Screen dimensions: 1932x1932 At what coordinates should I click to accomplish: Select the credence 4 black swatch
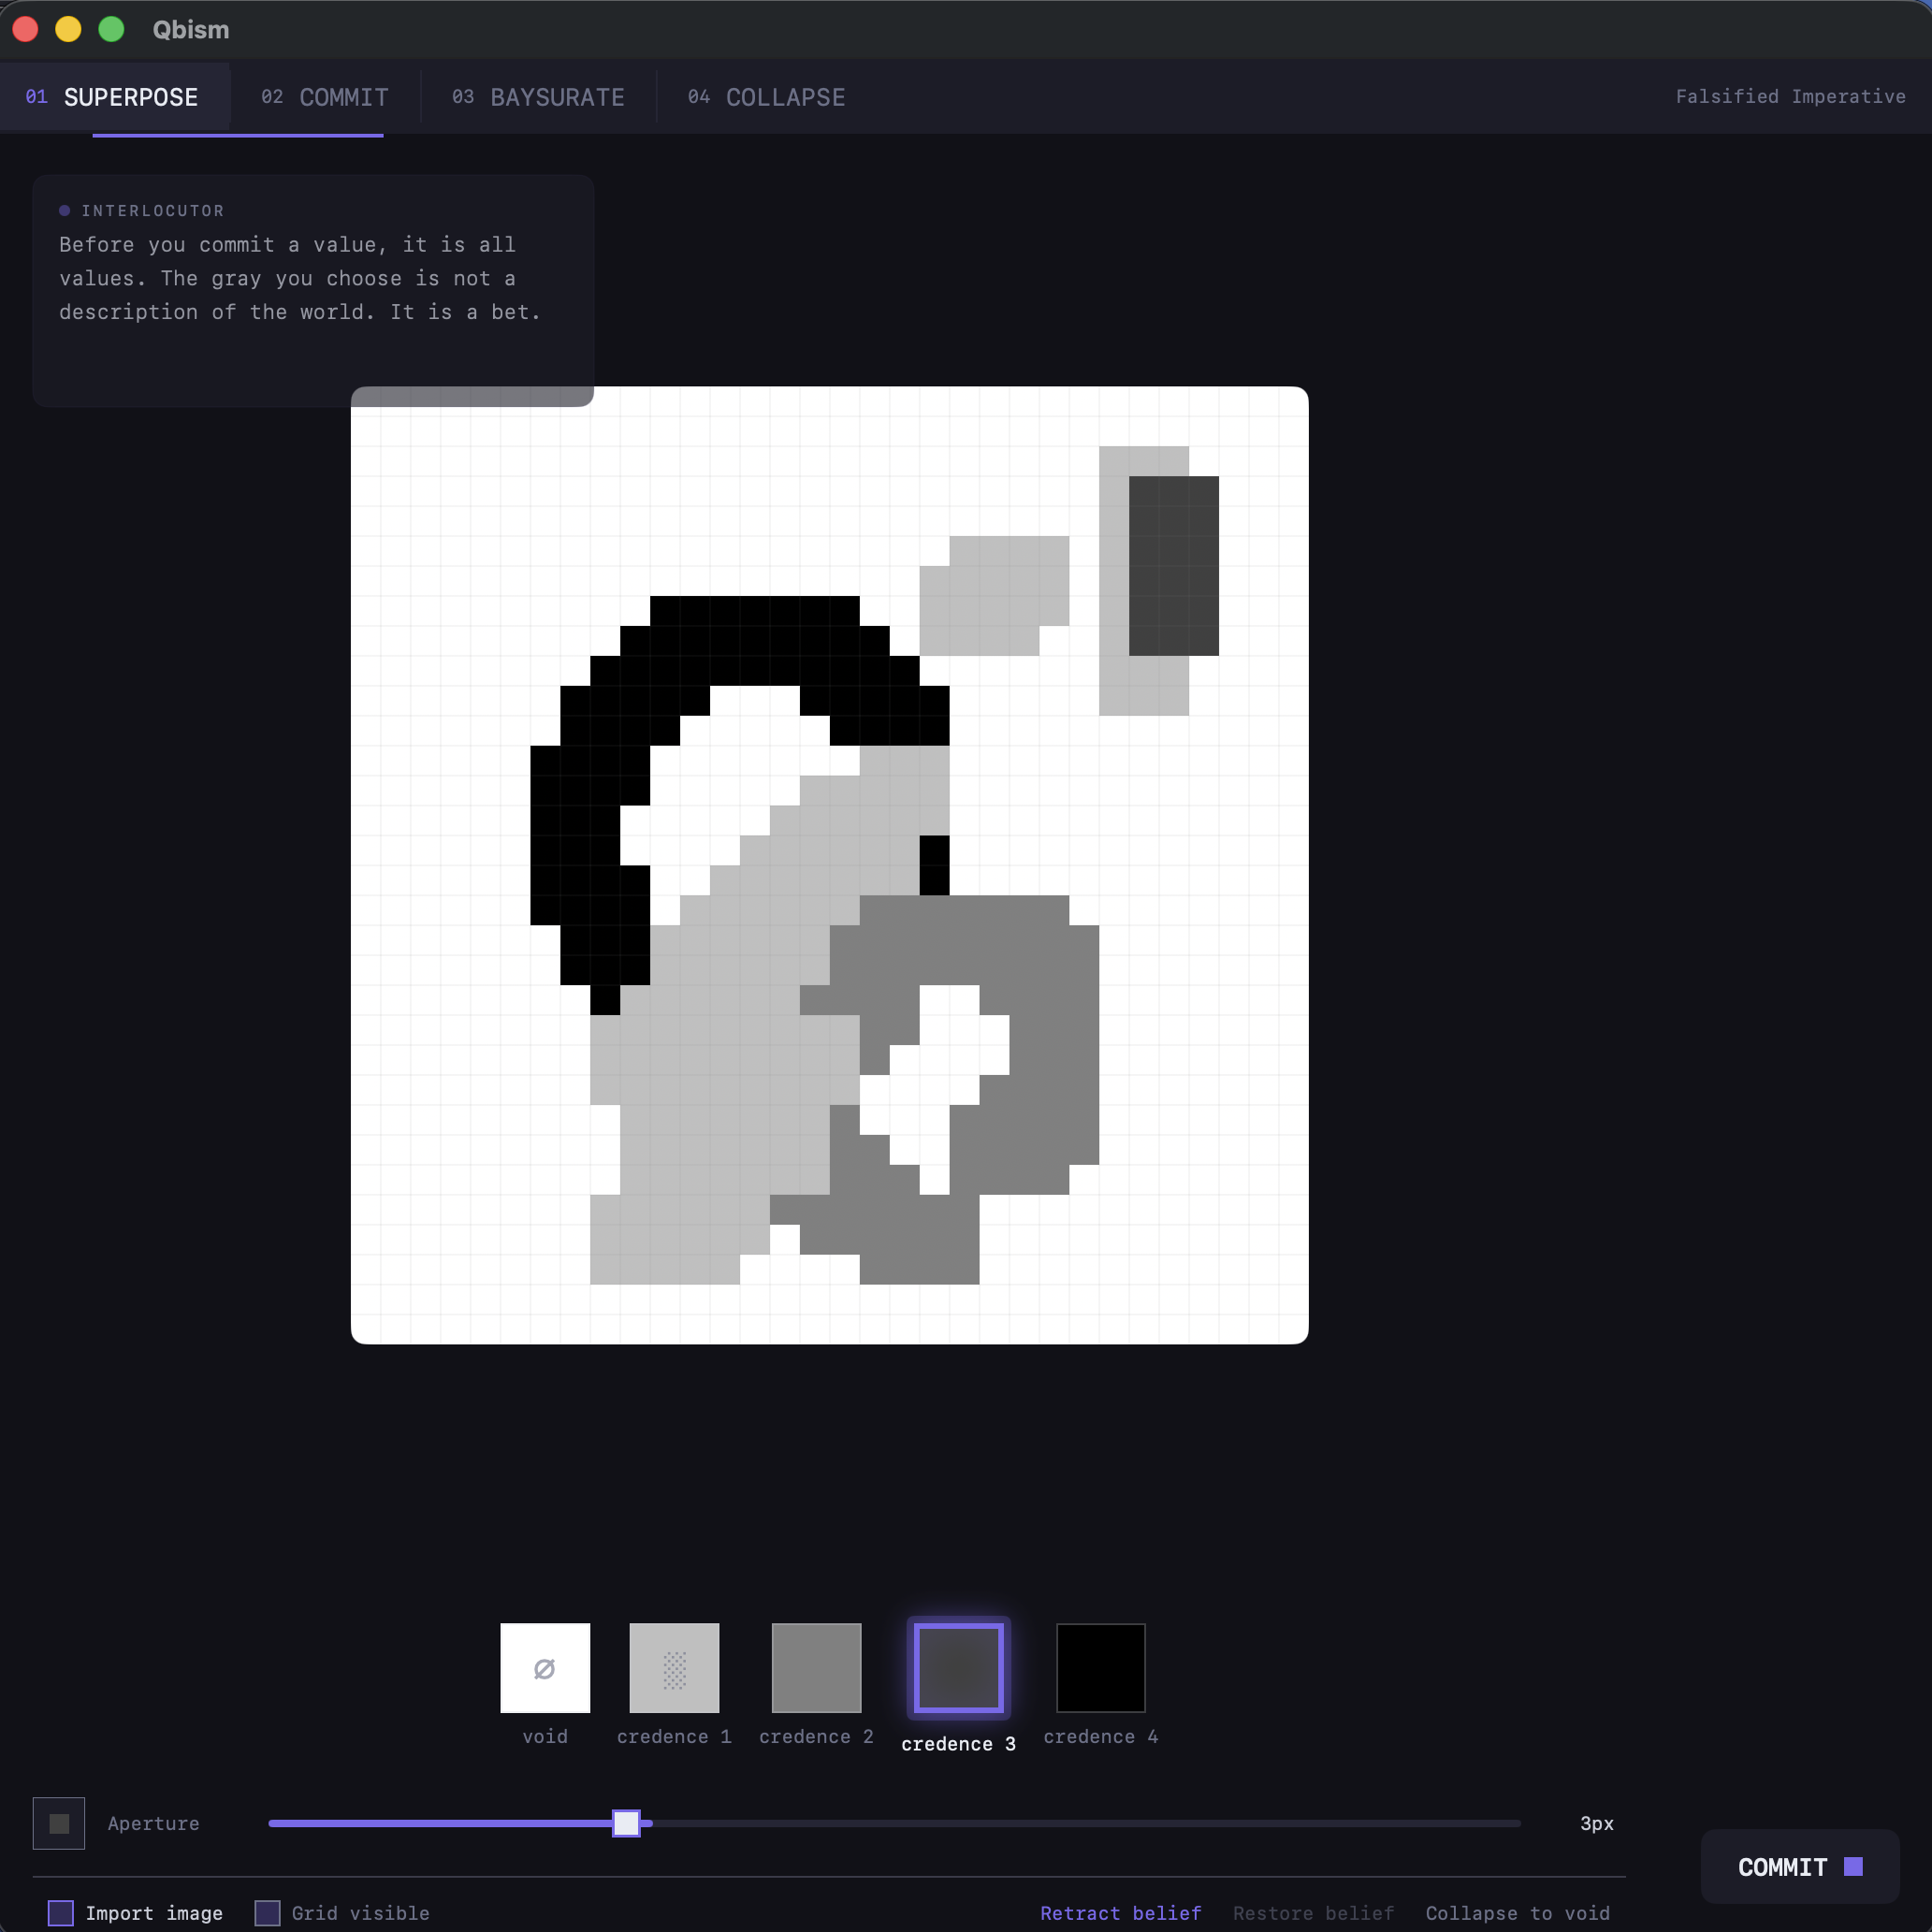pyautogui.click(x=1100, y=1668)
